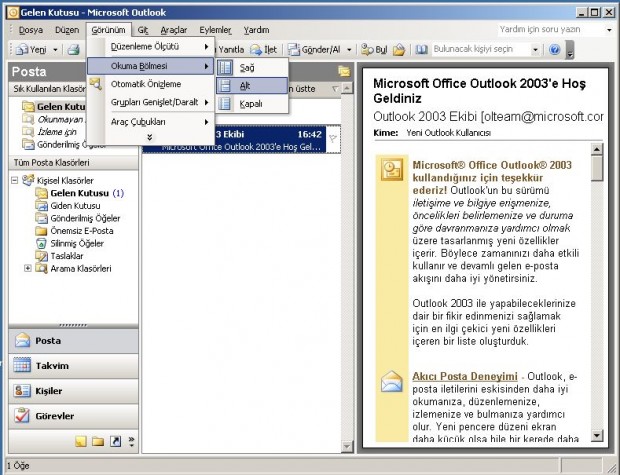Viewport: 620px width, 475px height.
Task: Click the organize folder icon in toolbar
Action: point(399,50)
